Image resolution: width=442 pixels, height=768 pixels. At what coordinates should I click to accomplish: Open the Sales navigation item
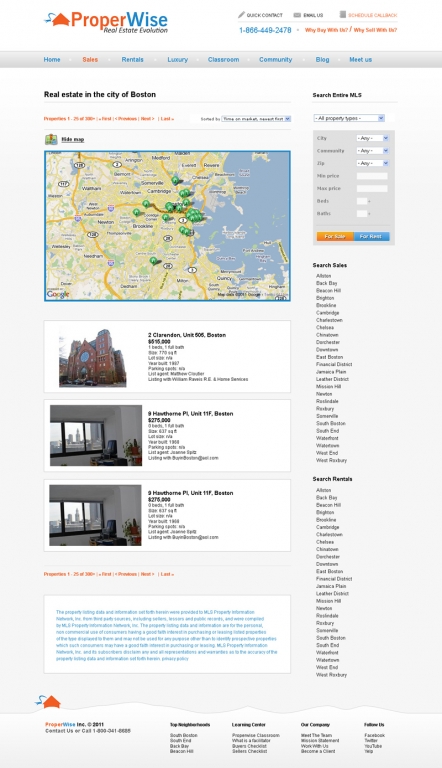click(90, 59)
